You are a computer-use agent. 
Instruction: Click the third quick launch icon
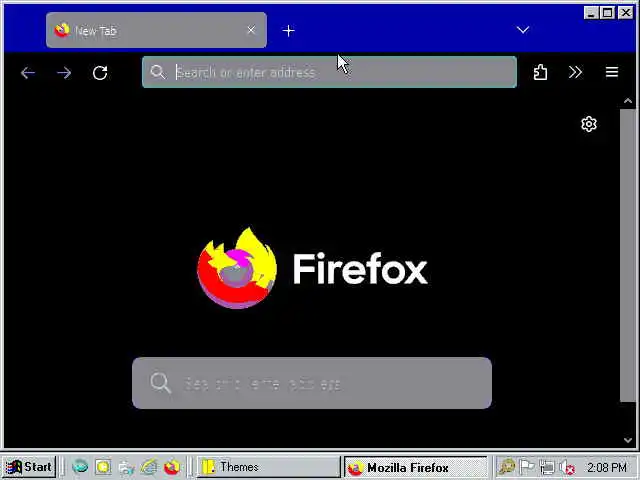126,467
